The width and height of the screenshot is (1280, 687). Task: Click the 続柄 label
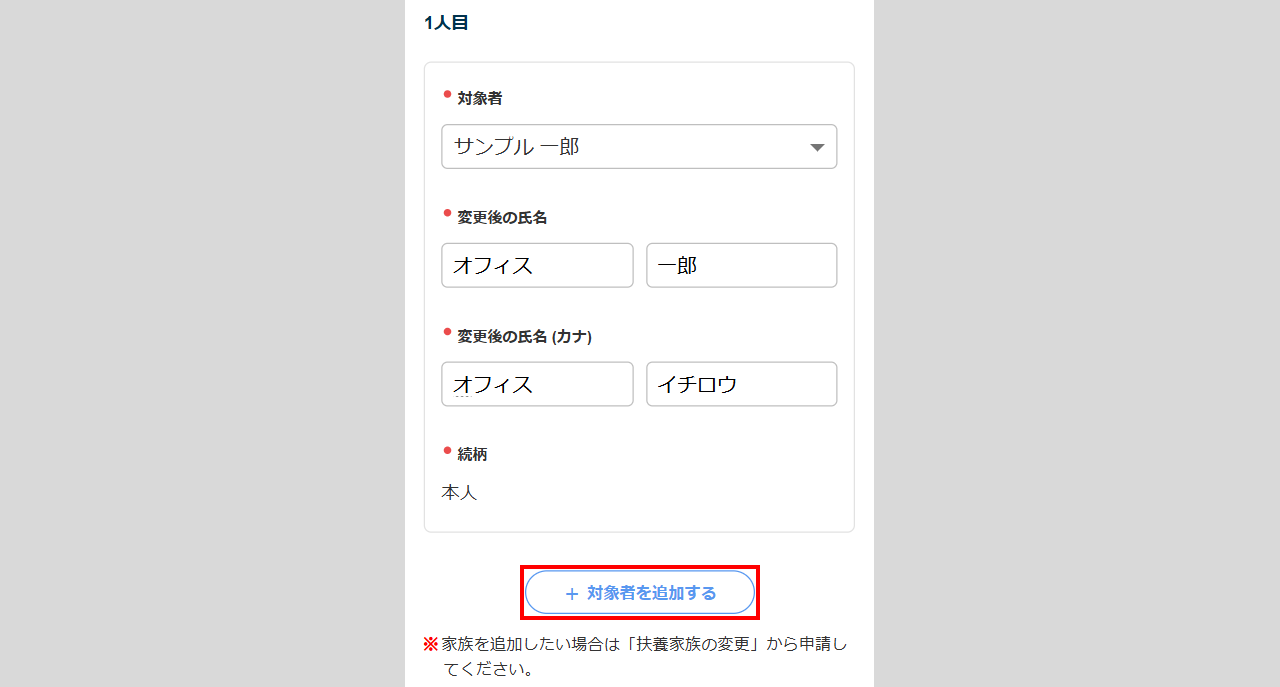pyautogui.click(x=472, y=455)
